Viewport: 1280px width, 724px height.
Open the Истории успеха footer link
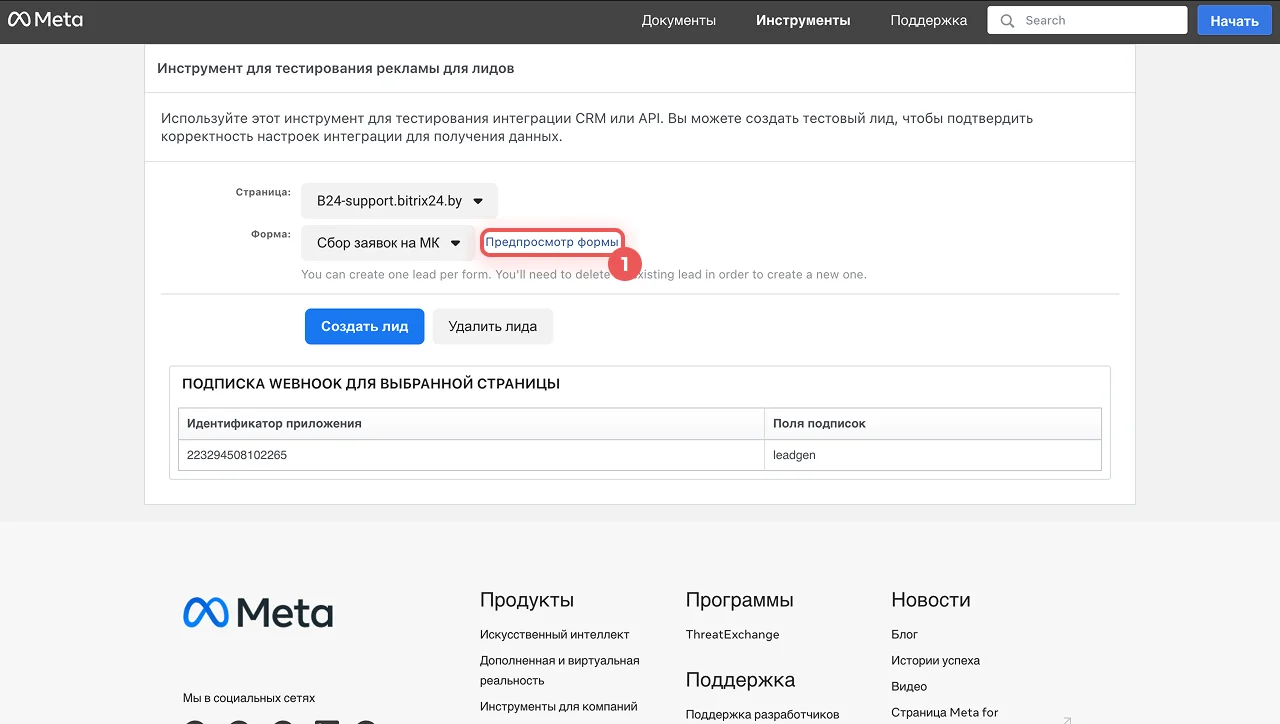coord(935,660)
